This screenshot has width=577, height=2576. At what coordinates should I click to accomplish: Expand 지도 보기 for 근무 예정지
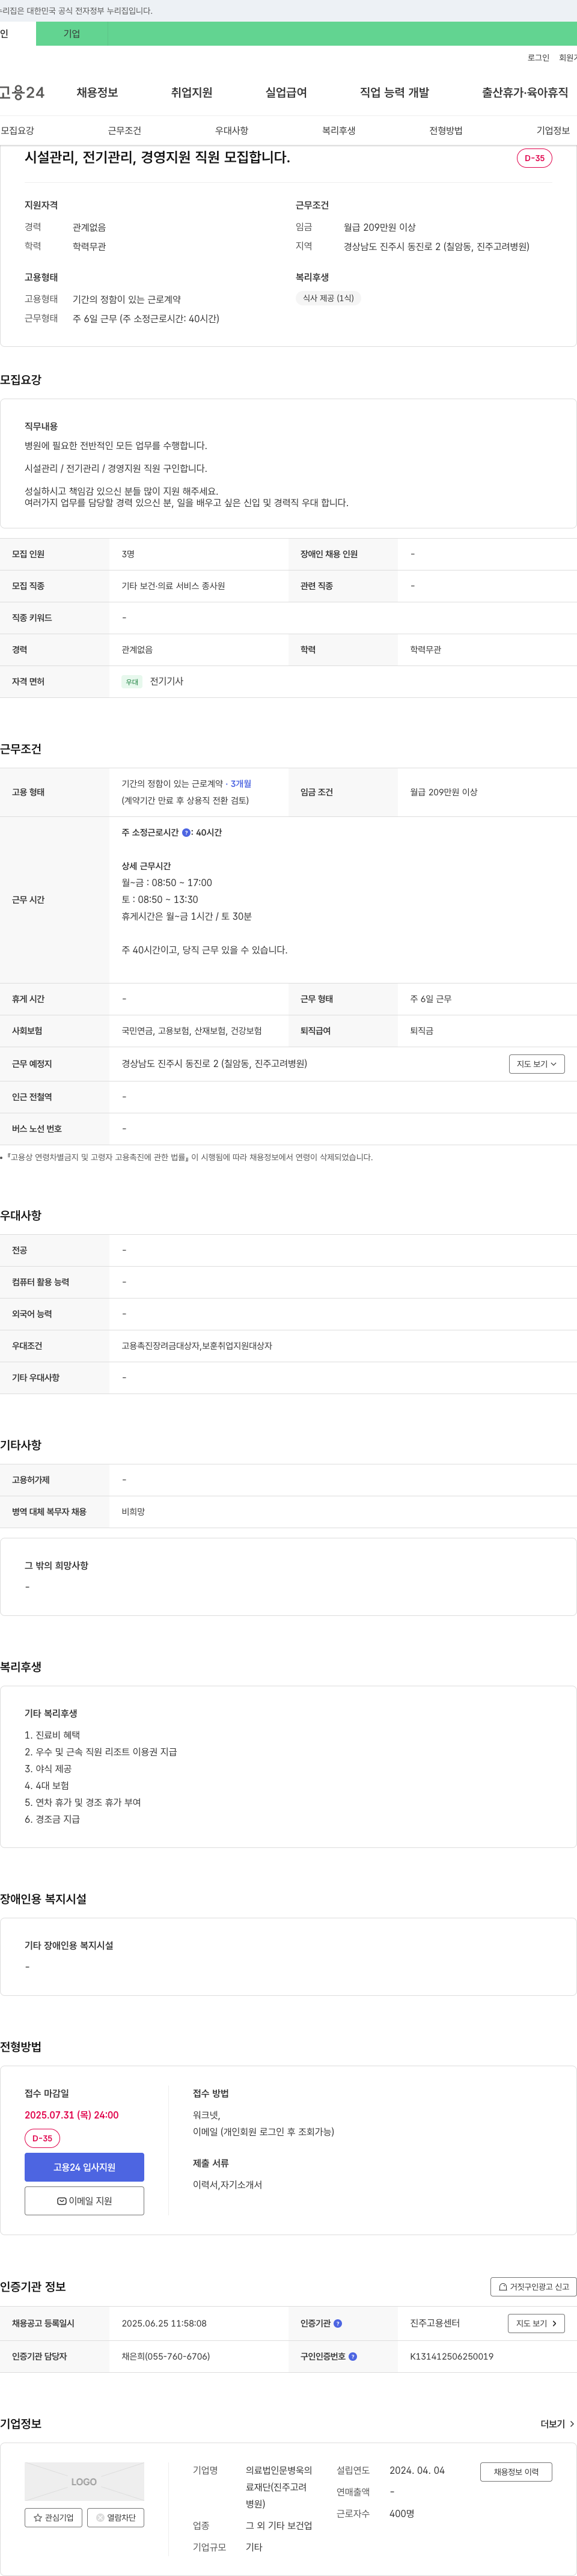coord(536,1064)
